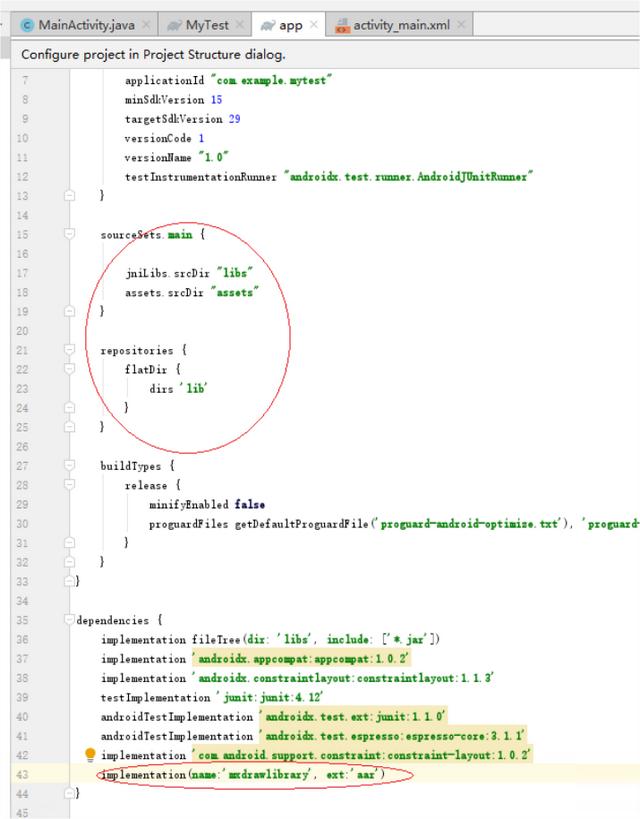Collapse the dependencies block at line 35

tap(69, 619)
